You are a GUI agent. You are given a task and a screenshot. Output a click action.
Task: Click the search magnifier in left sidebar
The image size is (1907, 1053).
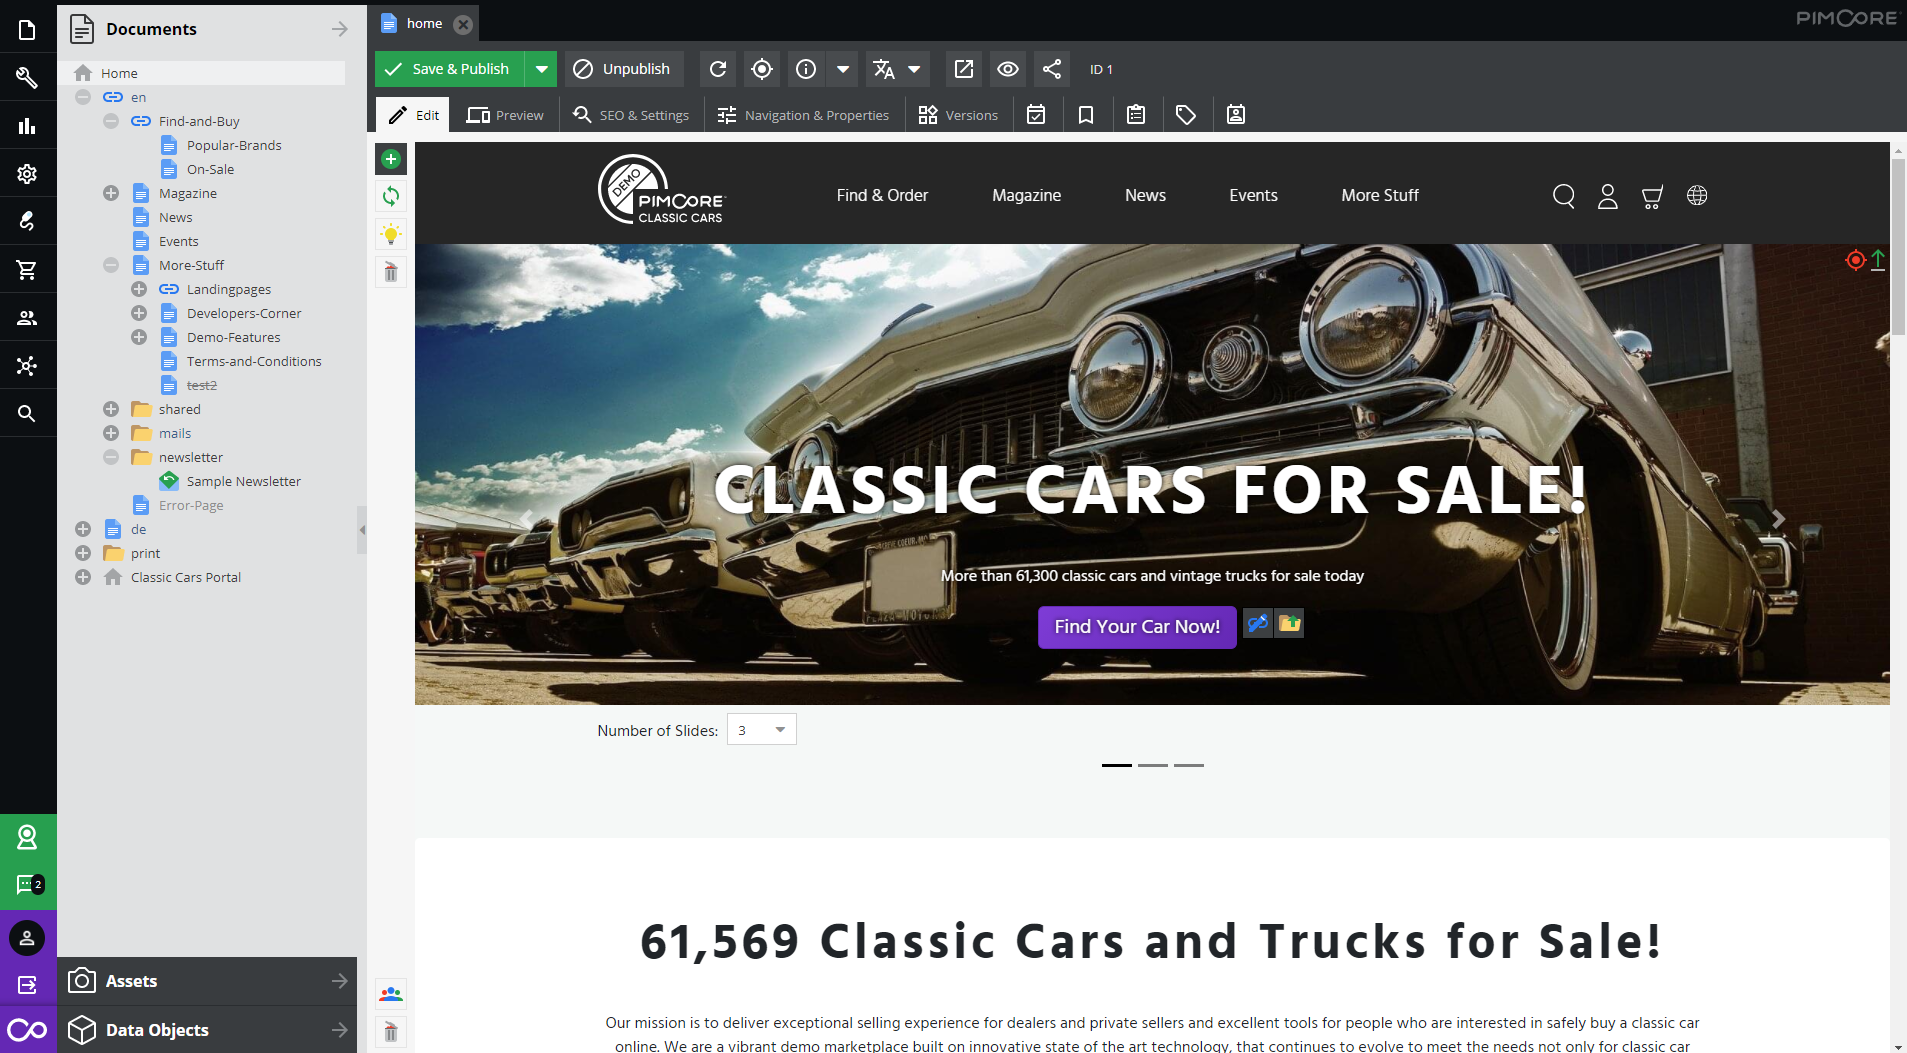coord(27,413)
